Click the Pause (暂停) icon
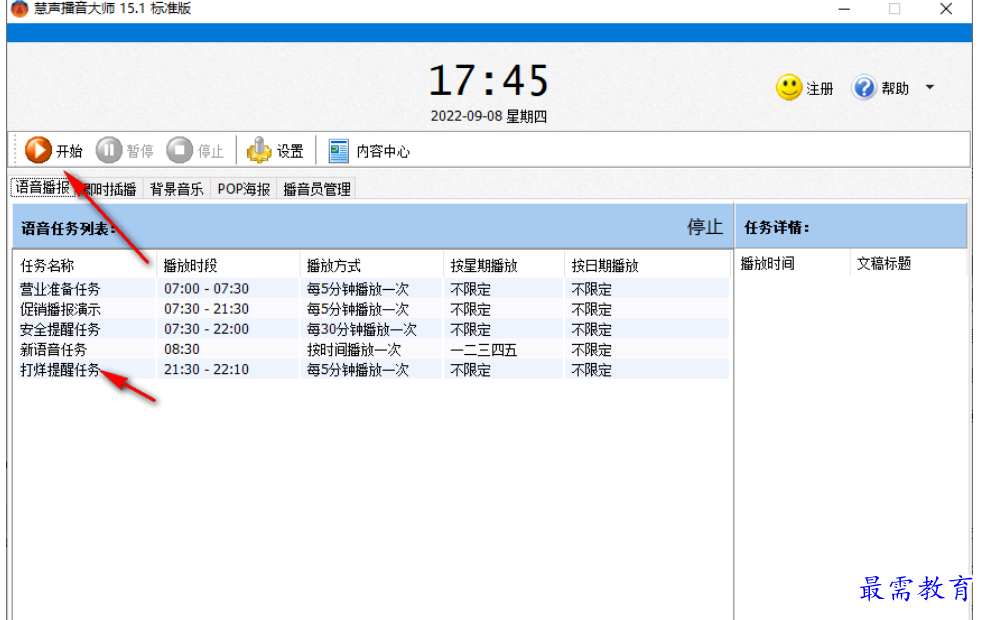Image resolution: width=981 pixels, height=620 pixels. [110, 151]
